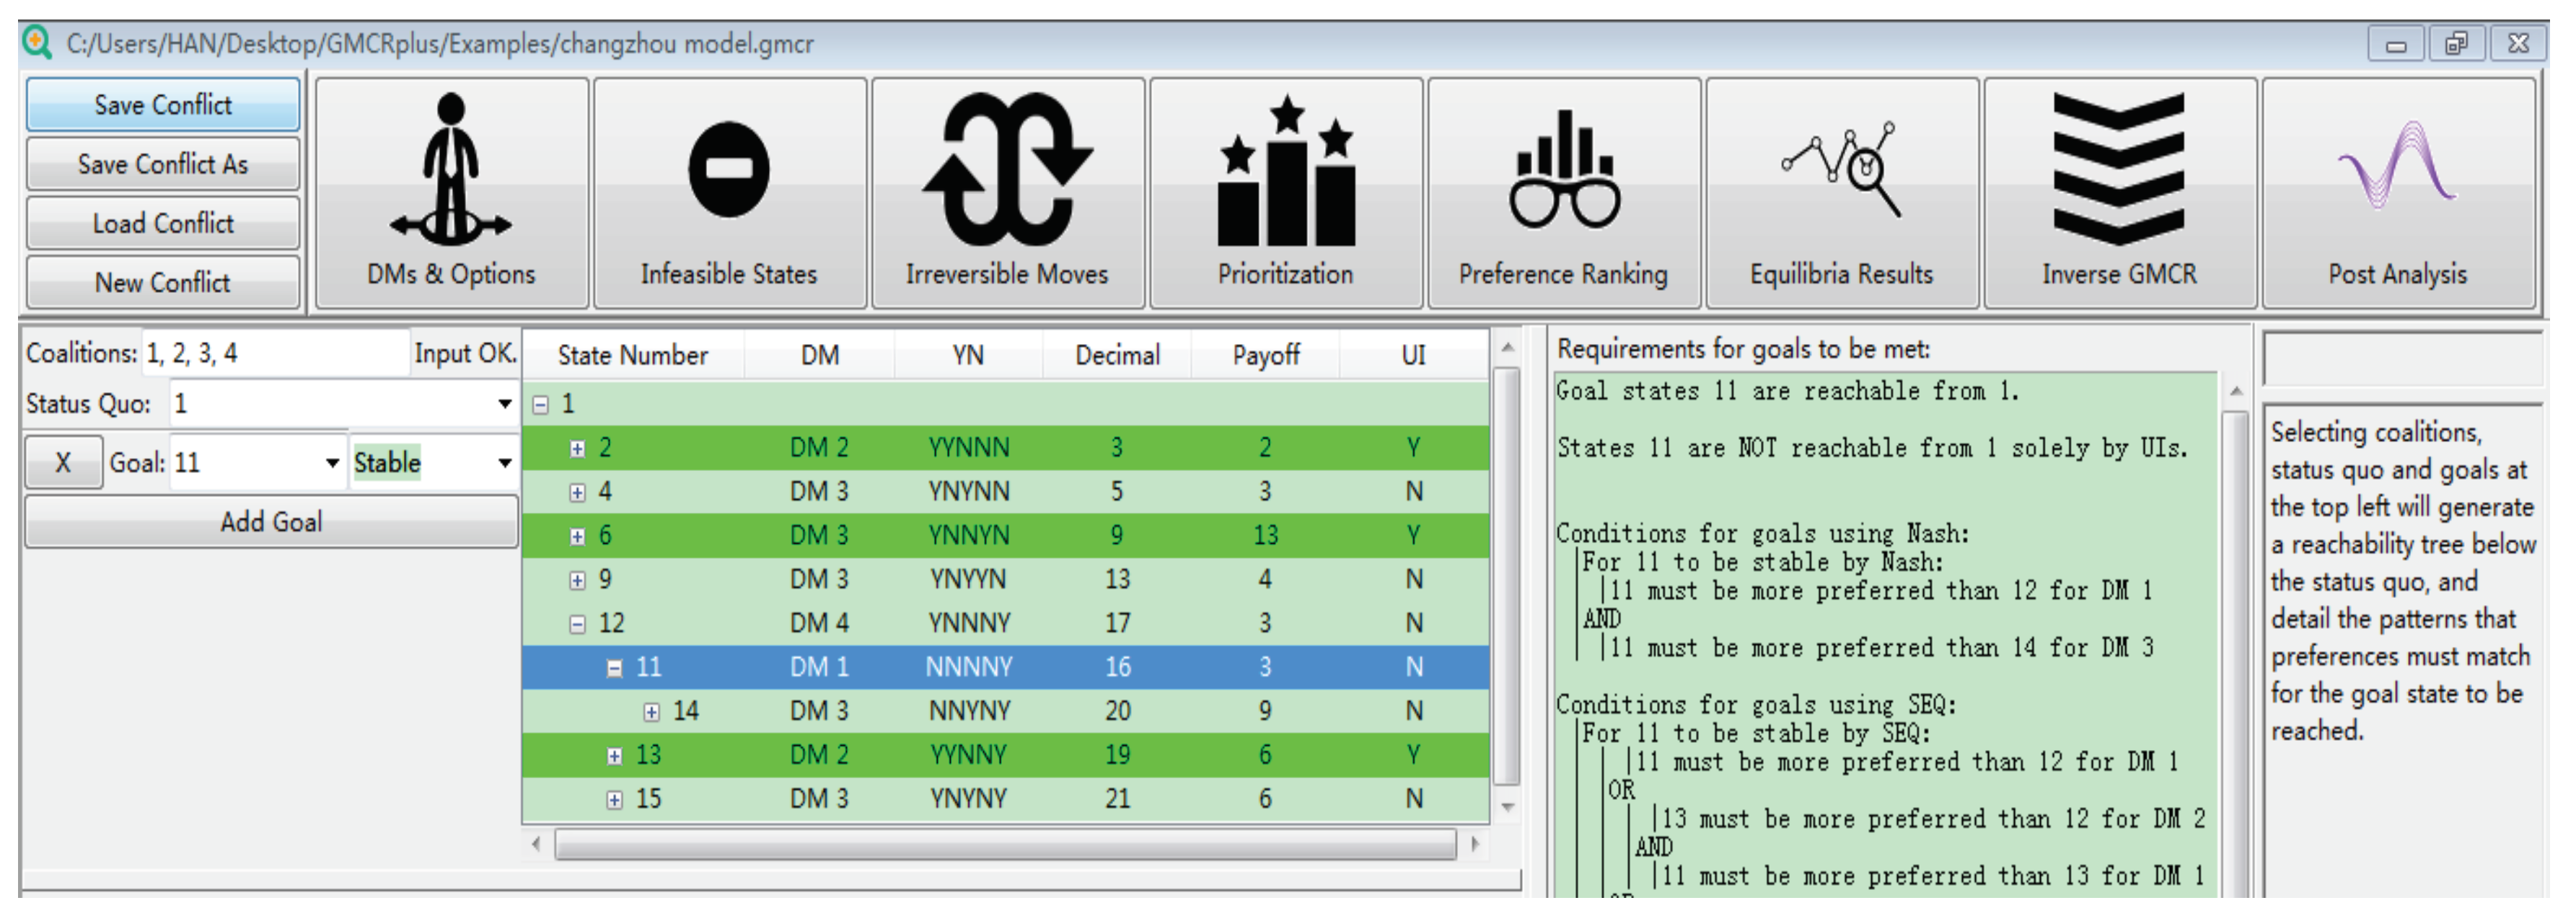
Task: Open the Goal state dropdown
Action: point(332,463)
